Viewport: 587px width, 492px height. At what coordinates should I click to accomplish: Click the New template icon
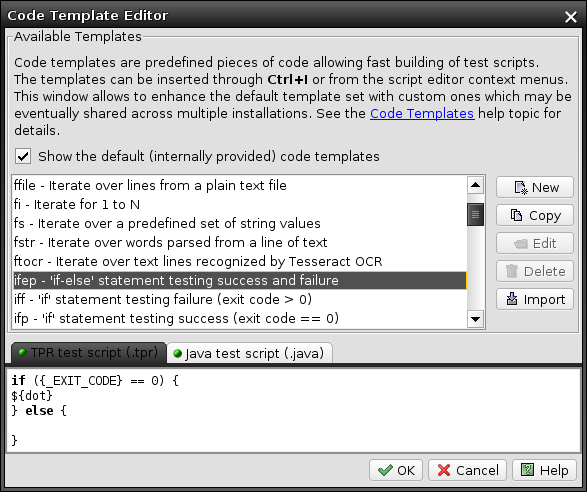[x=521, y=188]
